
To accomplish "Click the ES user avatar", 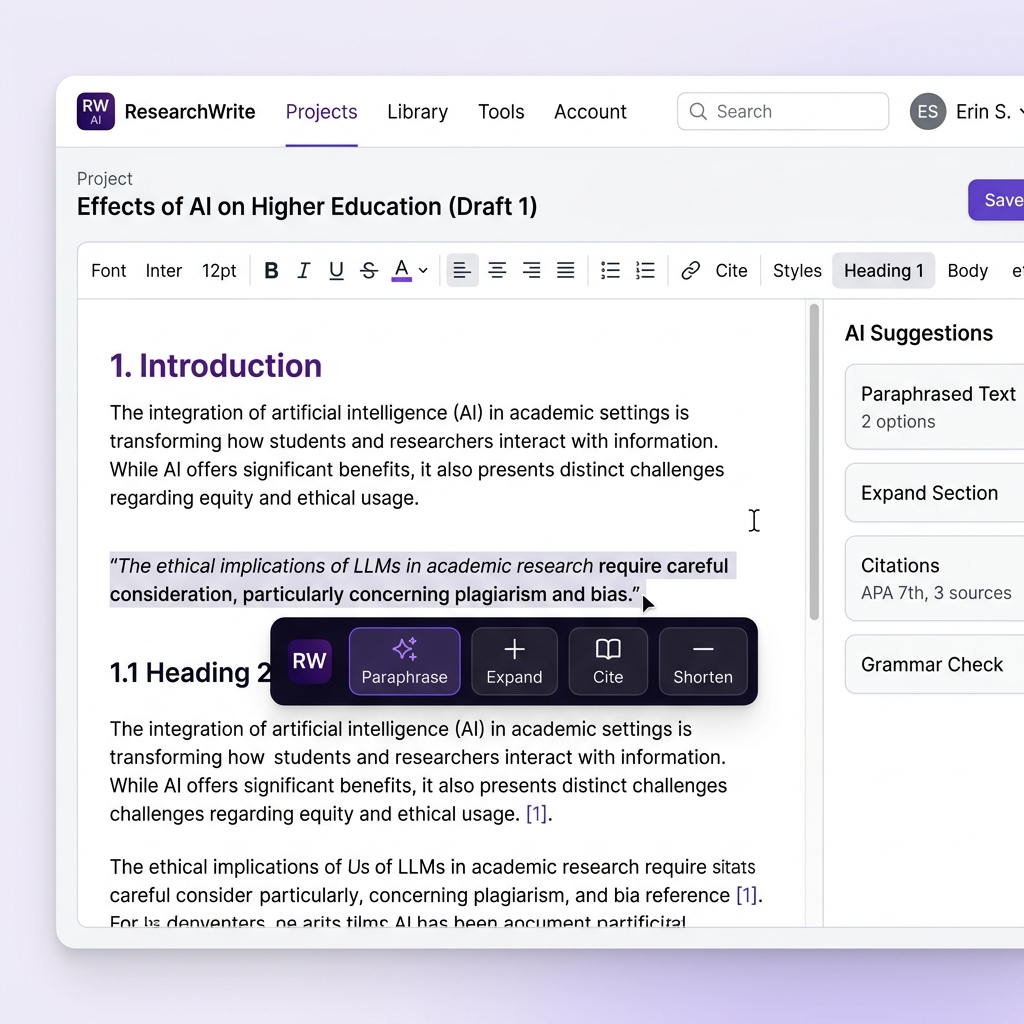I will [927, 112].
